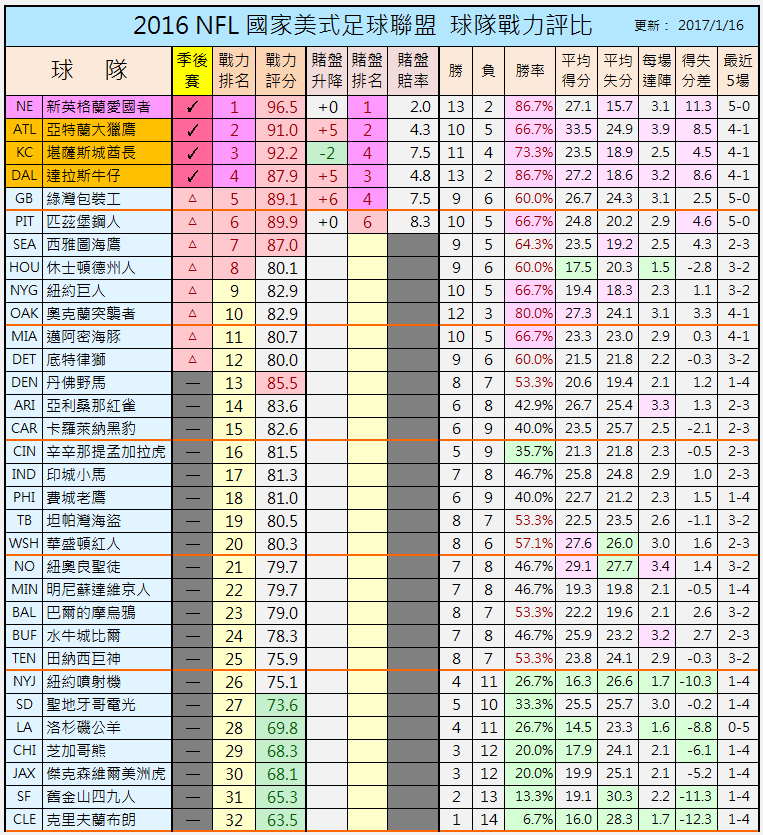
Task: Click team name 傑克森維爾美洲虎
Action: click(x=106, y=773)
